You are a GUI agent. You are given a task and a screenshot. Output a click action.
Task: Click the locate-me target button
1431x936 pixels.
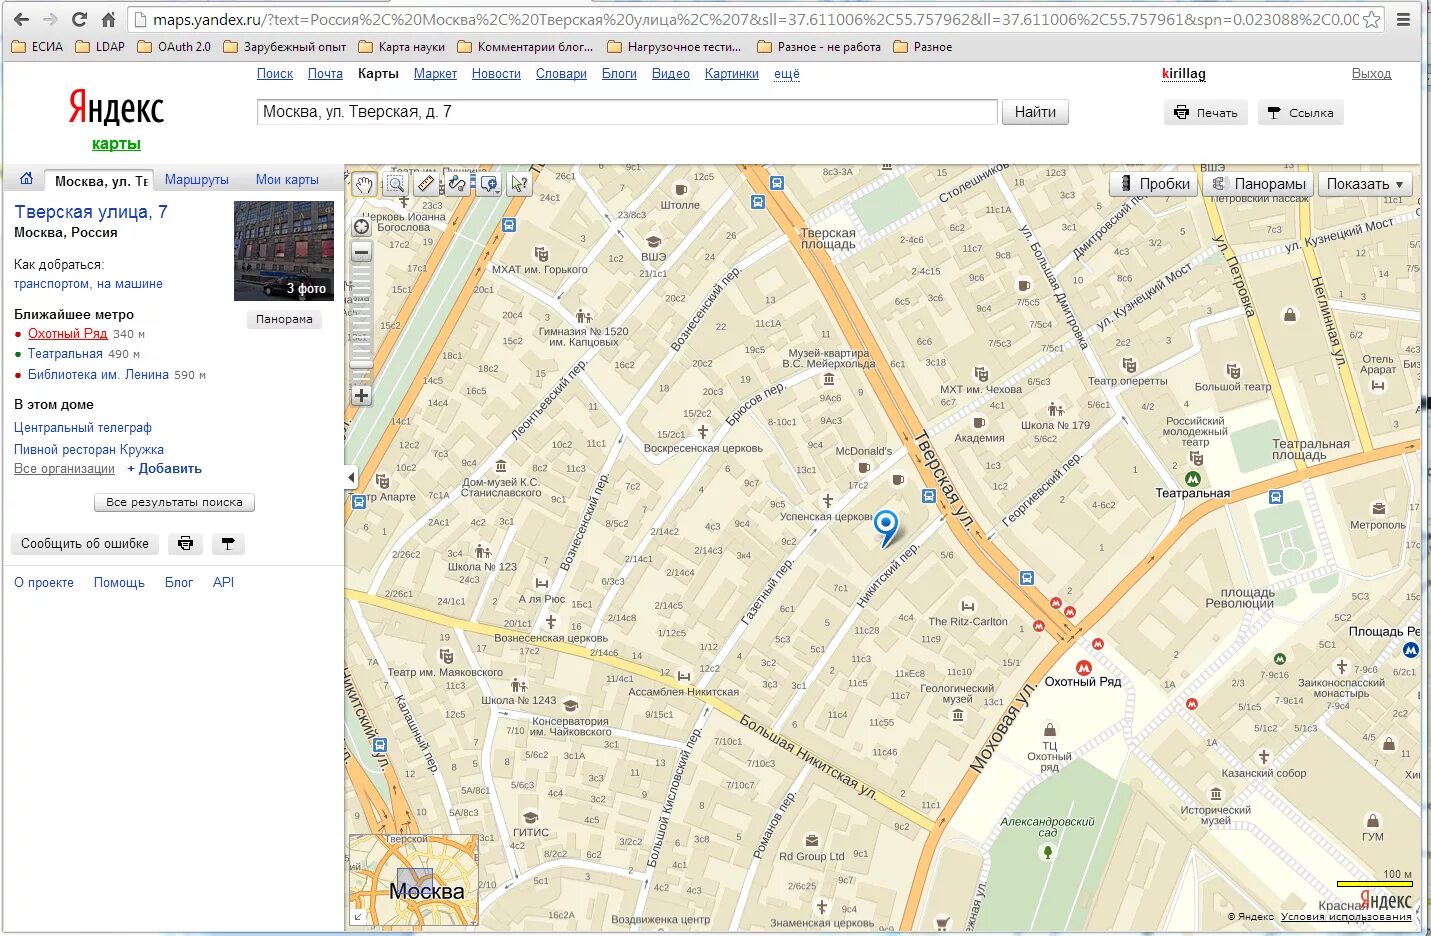[362, 226]
